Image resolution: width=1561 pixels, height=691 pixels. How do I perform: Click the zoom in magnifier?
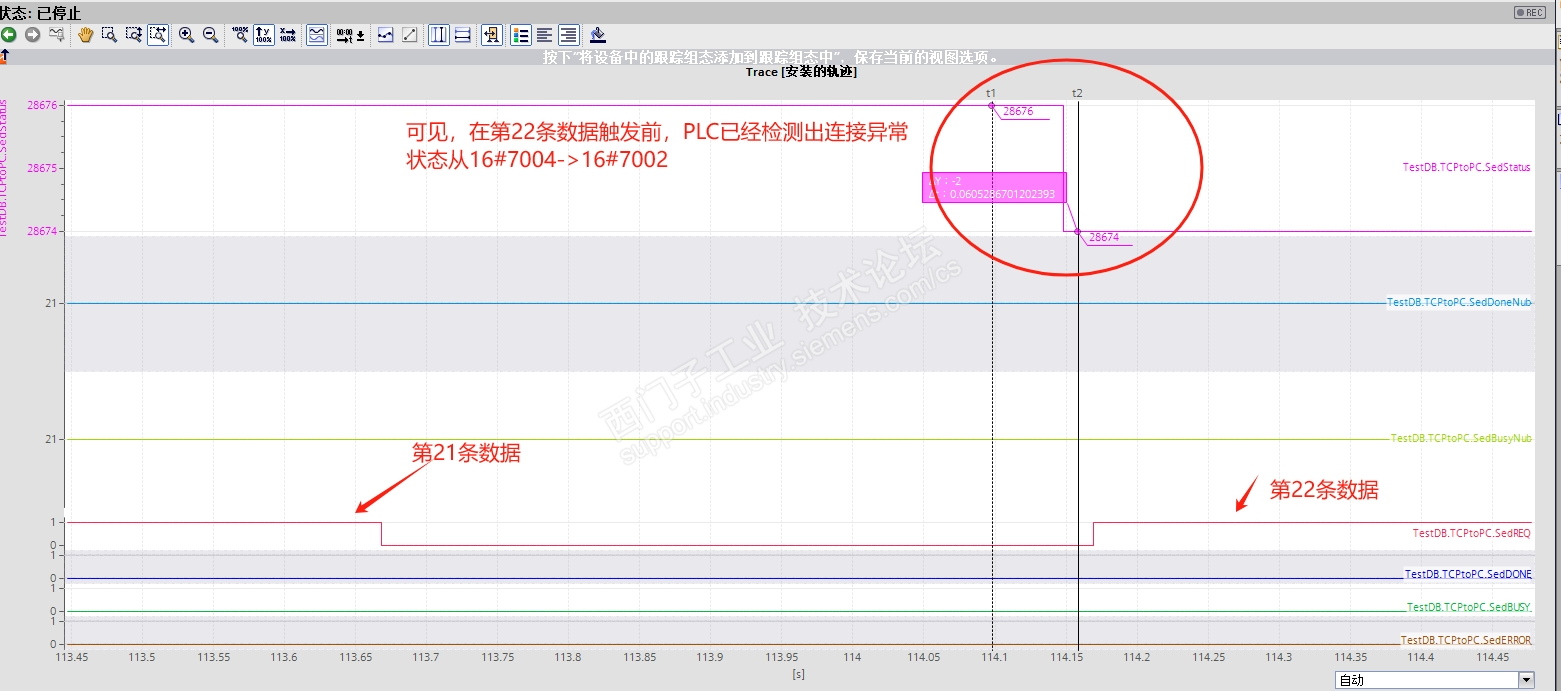[186, 34]
